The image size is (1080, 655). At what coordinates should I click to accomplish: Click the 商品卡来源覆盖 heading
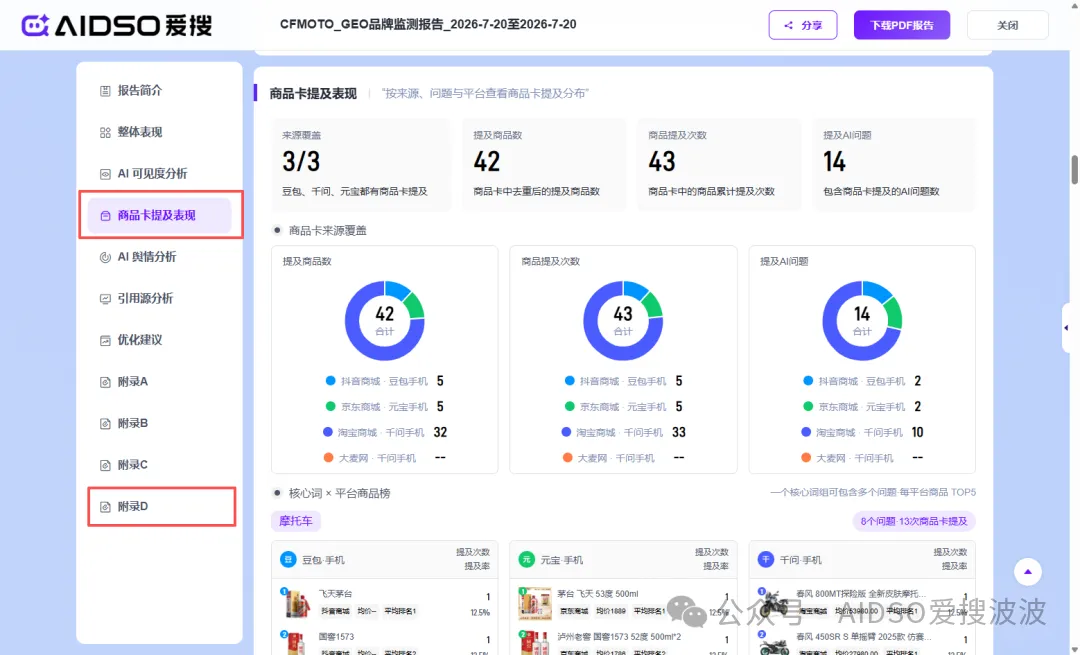click(327, 230)
